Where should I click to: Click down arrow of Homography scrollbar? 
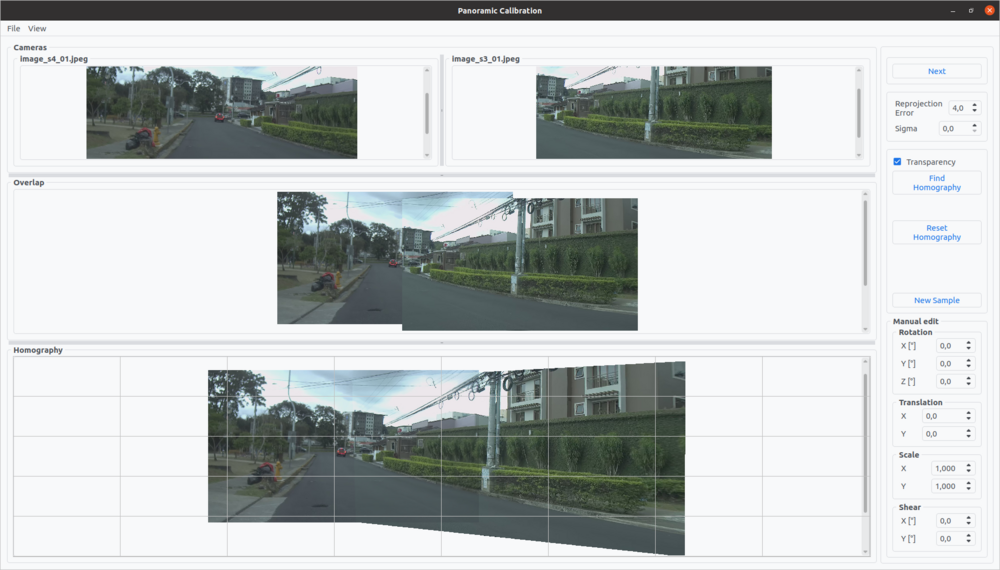coord(865,552)
